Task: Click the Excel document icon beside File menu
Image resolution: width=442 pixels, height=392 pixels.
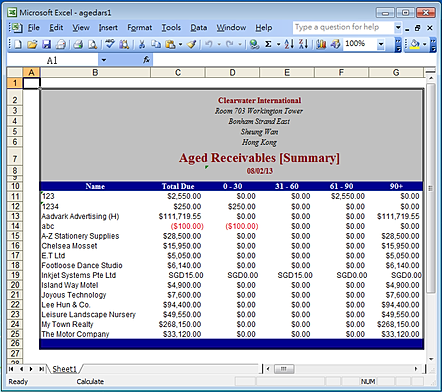Action: coord(17,27)
